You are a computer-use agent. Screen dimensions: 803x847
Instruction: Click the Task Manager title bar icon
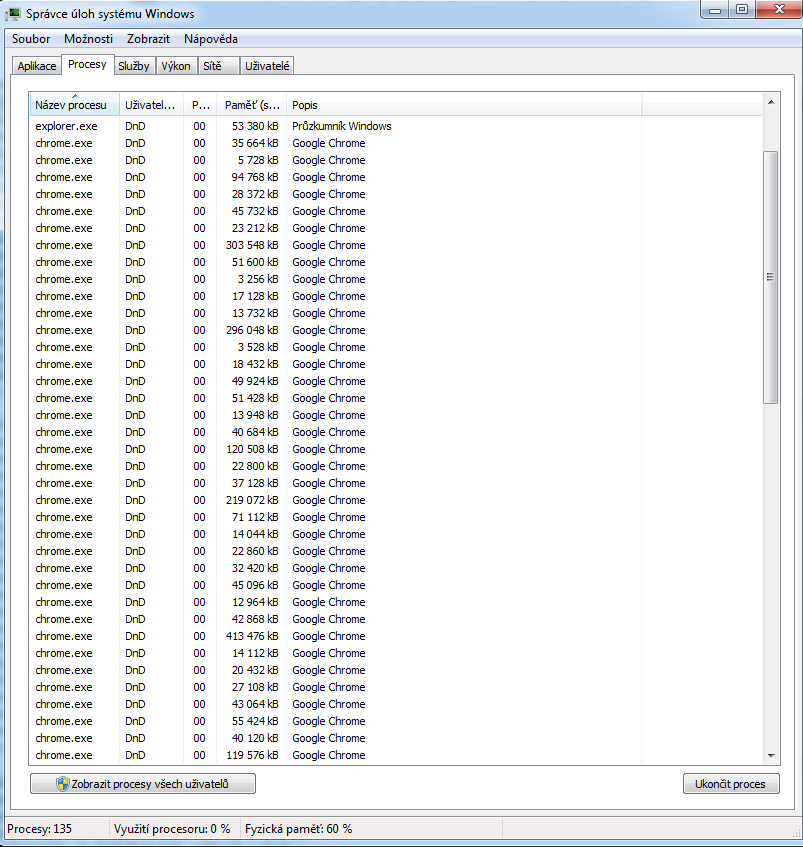[12, 14]
